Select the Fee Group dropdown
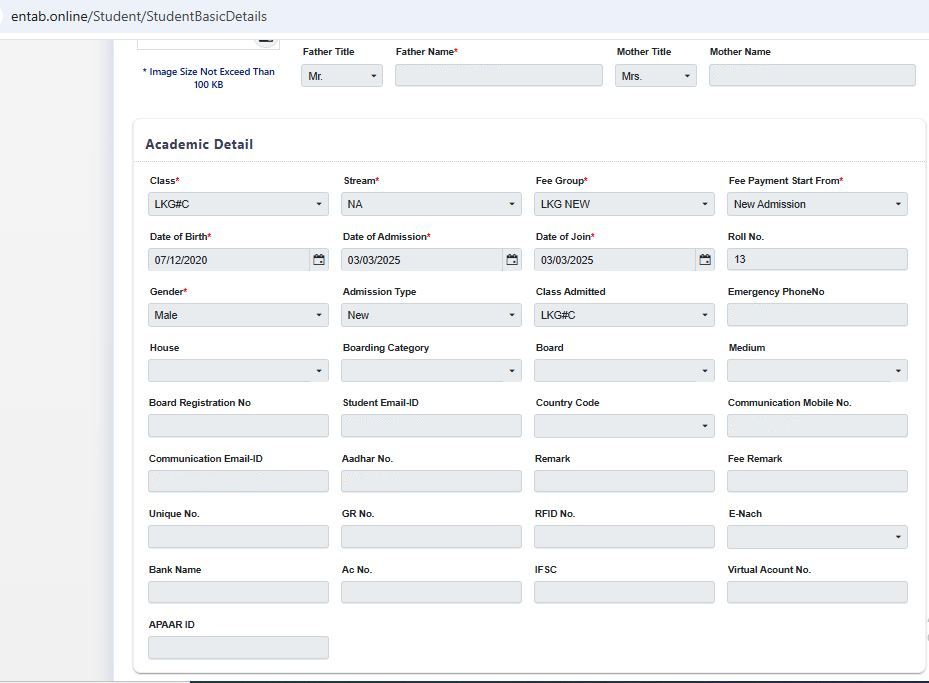This screenshot has height=683, width=929. click(x=624, y=204)
